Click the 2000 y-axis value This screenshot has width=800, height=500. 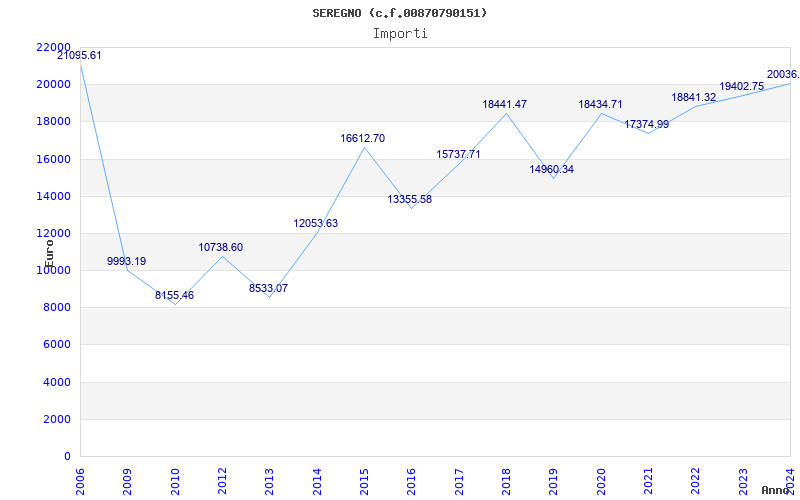pos(56,419)
